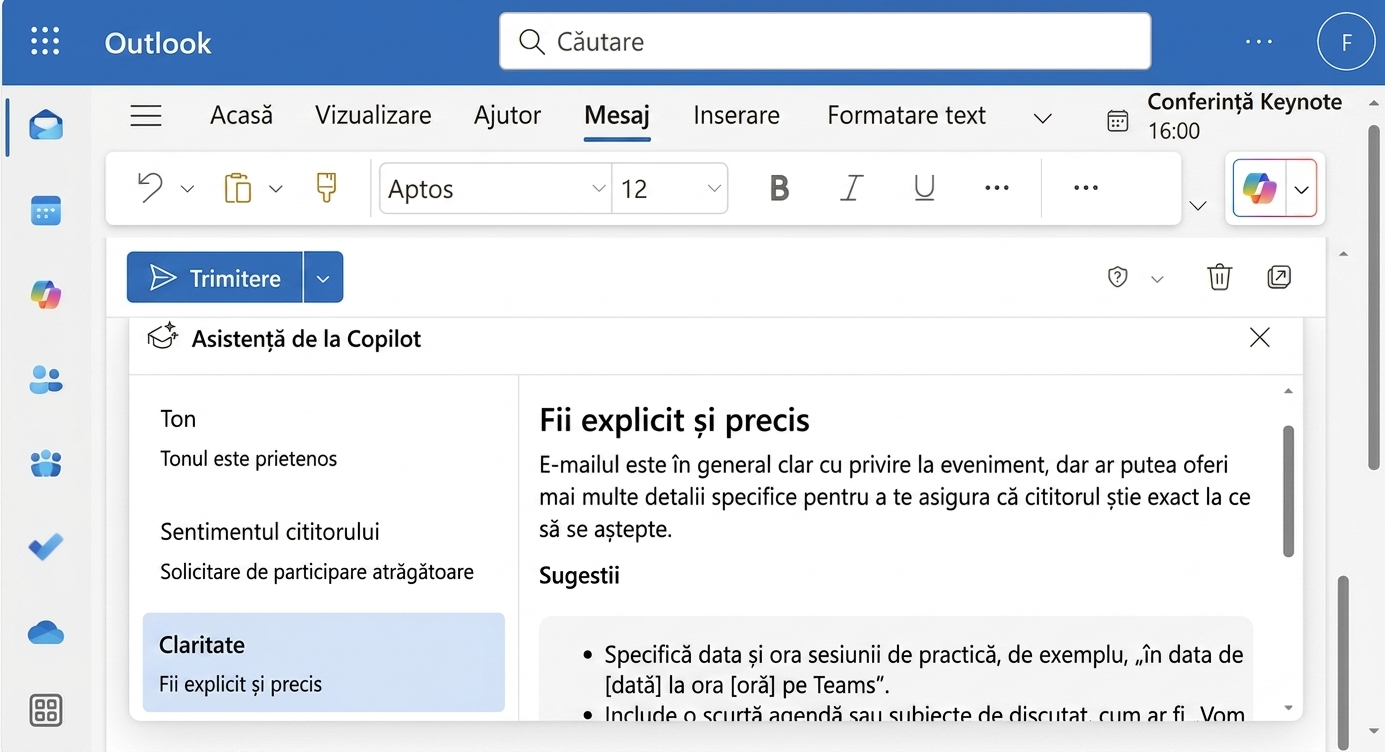This screenshot has height=752, width=1385.
Task: Expand the Paste options dropdown
Action: [276, 189]
